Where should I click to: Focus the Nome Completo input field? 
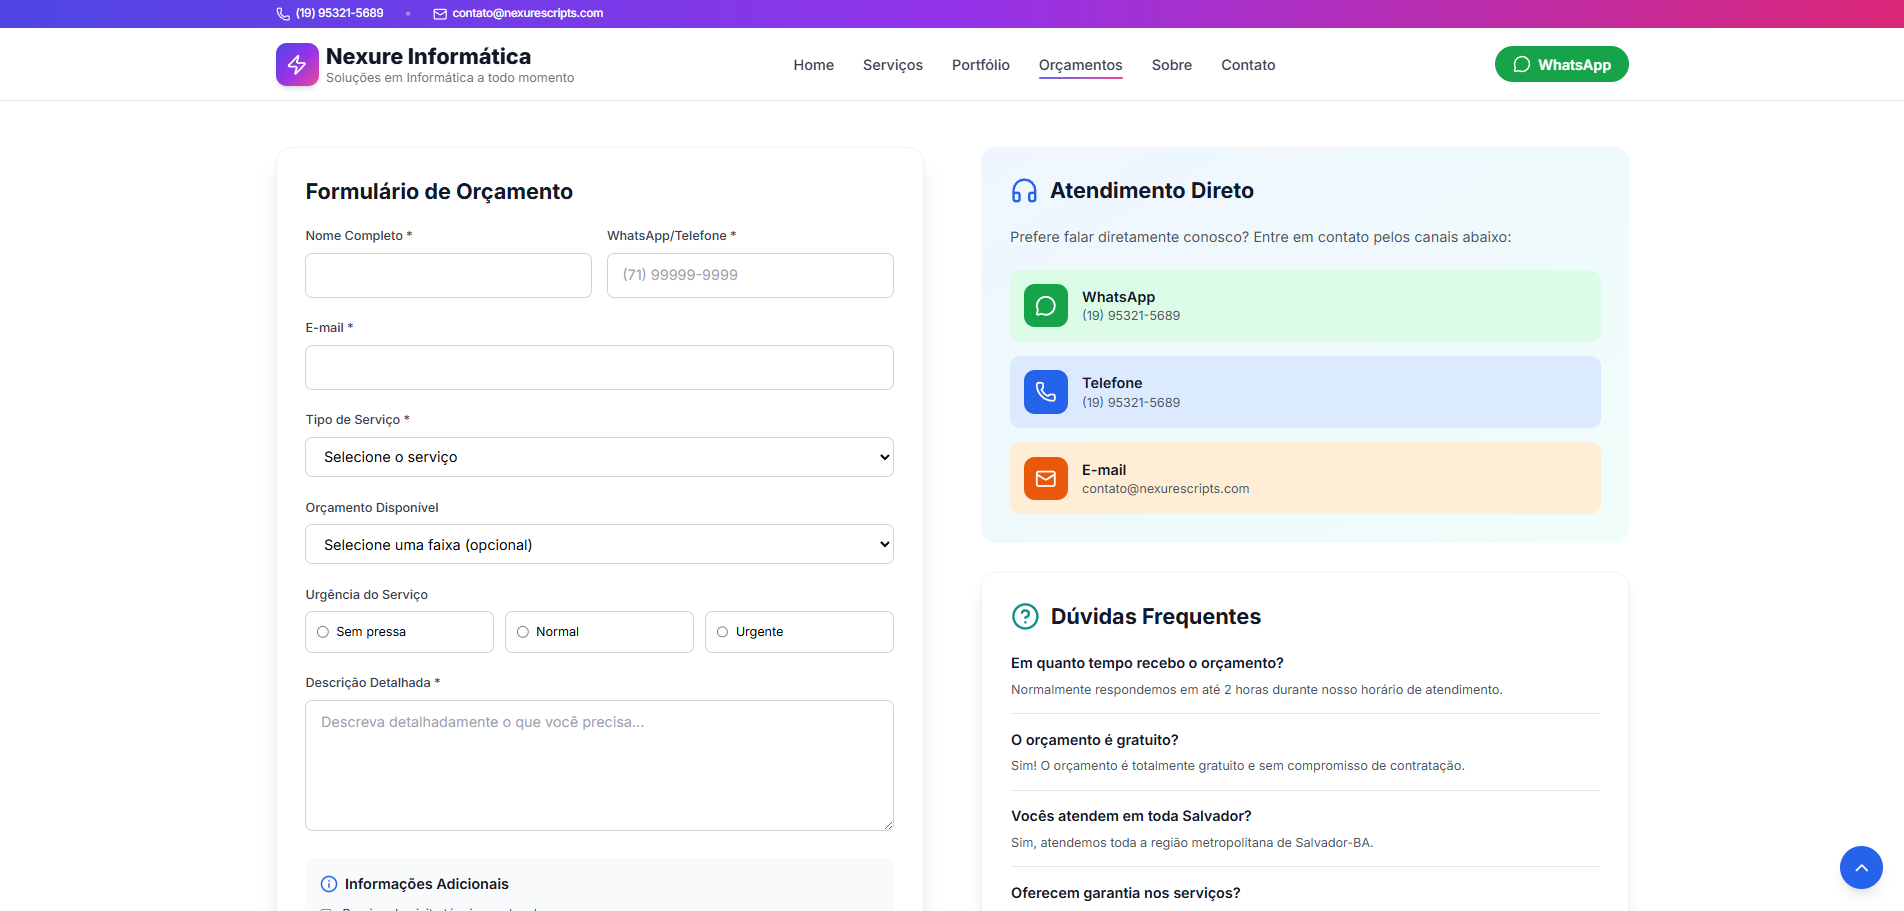coord(448,275)
